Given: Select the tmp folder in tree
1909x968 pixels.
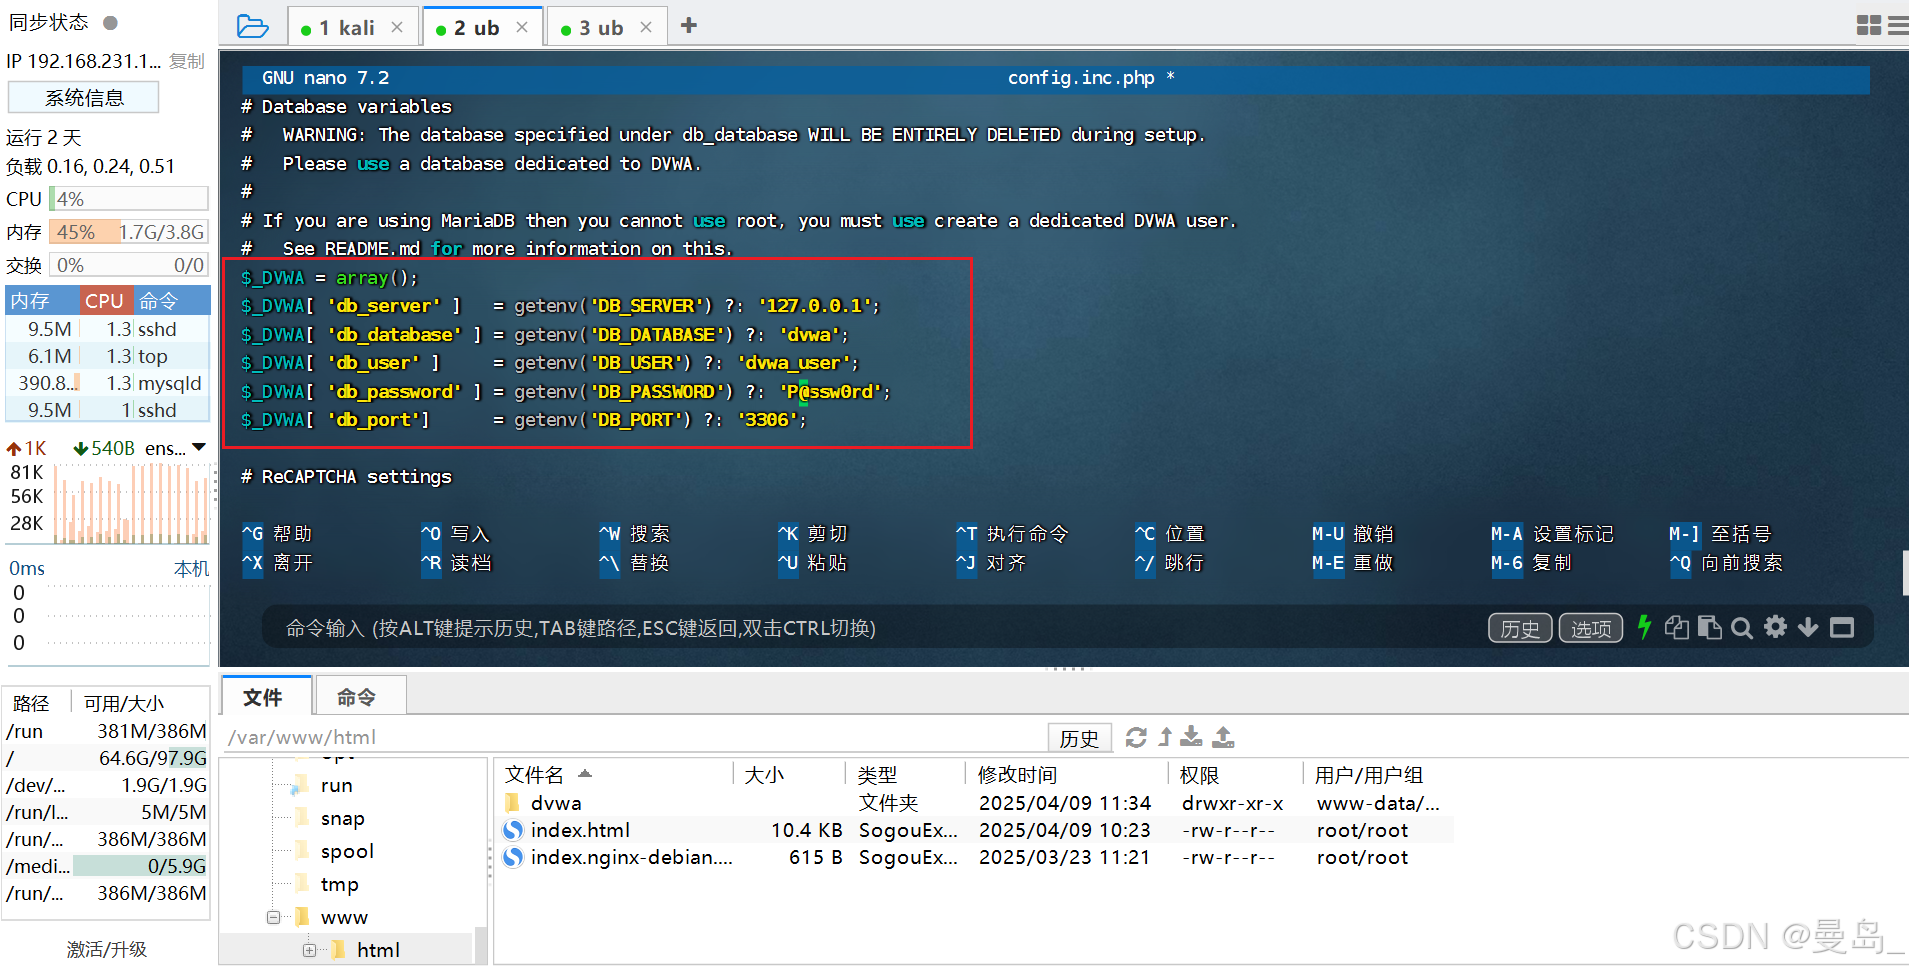Looking at the screenshot, I should pyautogui.click(x=339, y=885).
